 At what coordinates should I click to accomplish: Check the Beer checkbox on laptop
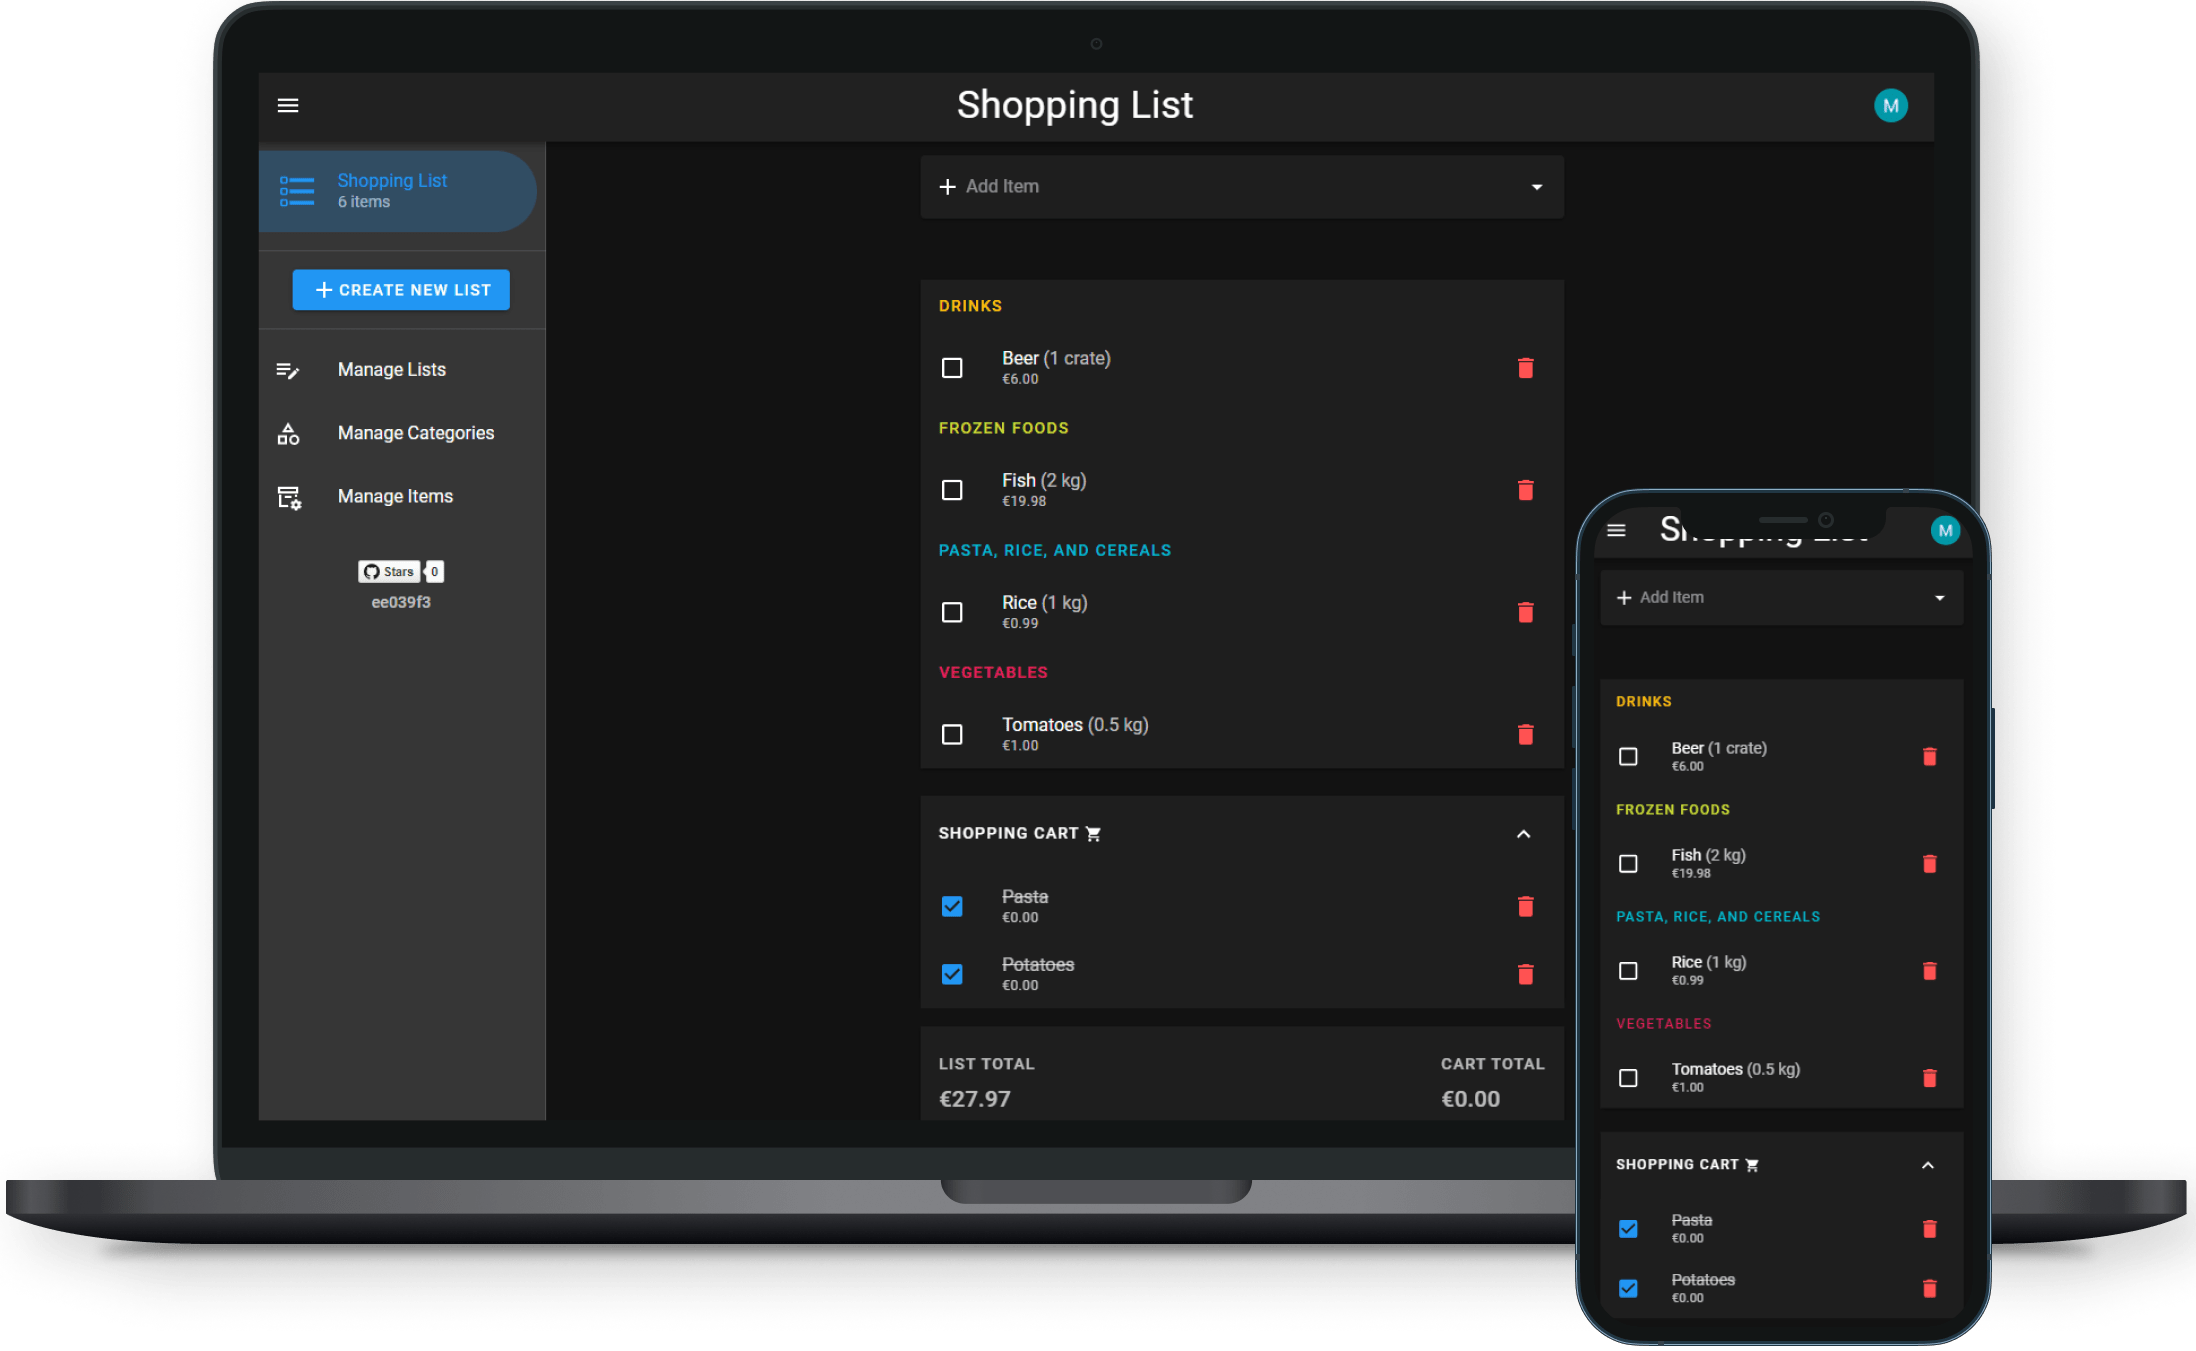[x=952, y=368]
